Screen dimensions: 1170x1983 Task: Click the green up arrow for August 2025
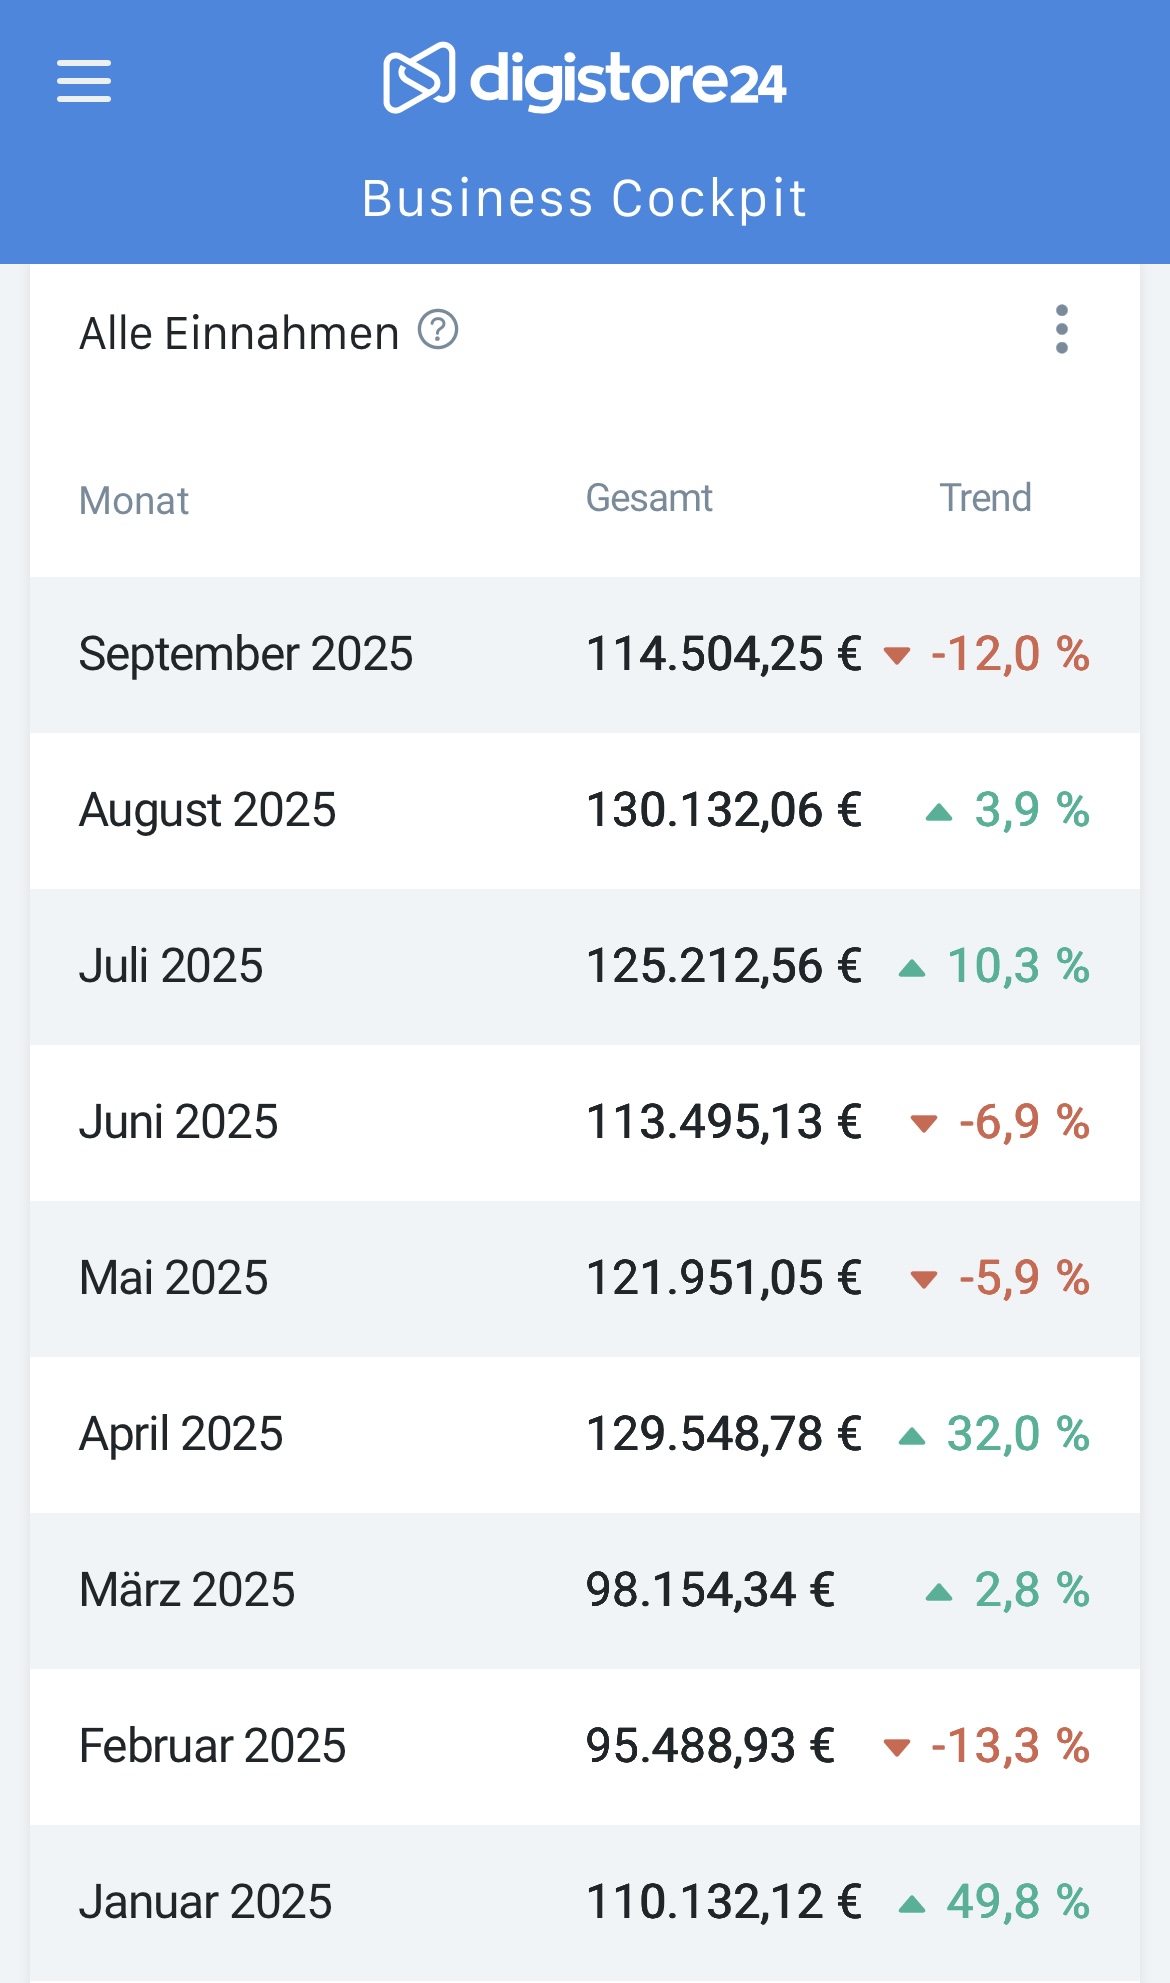click(x=939, y=812)
